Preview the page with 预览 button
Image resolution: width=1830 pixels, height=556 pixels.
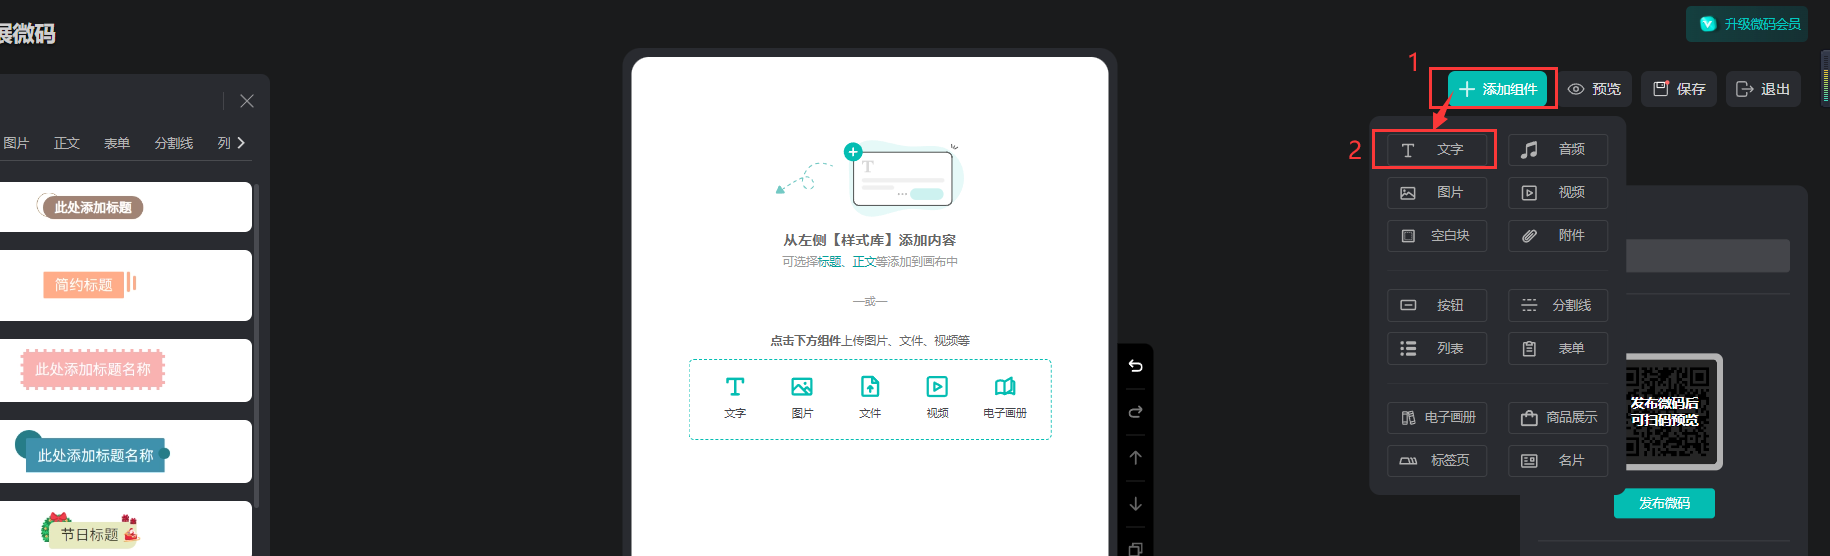(1595, 89)
